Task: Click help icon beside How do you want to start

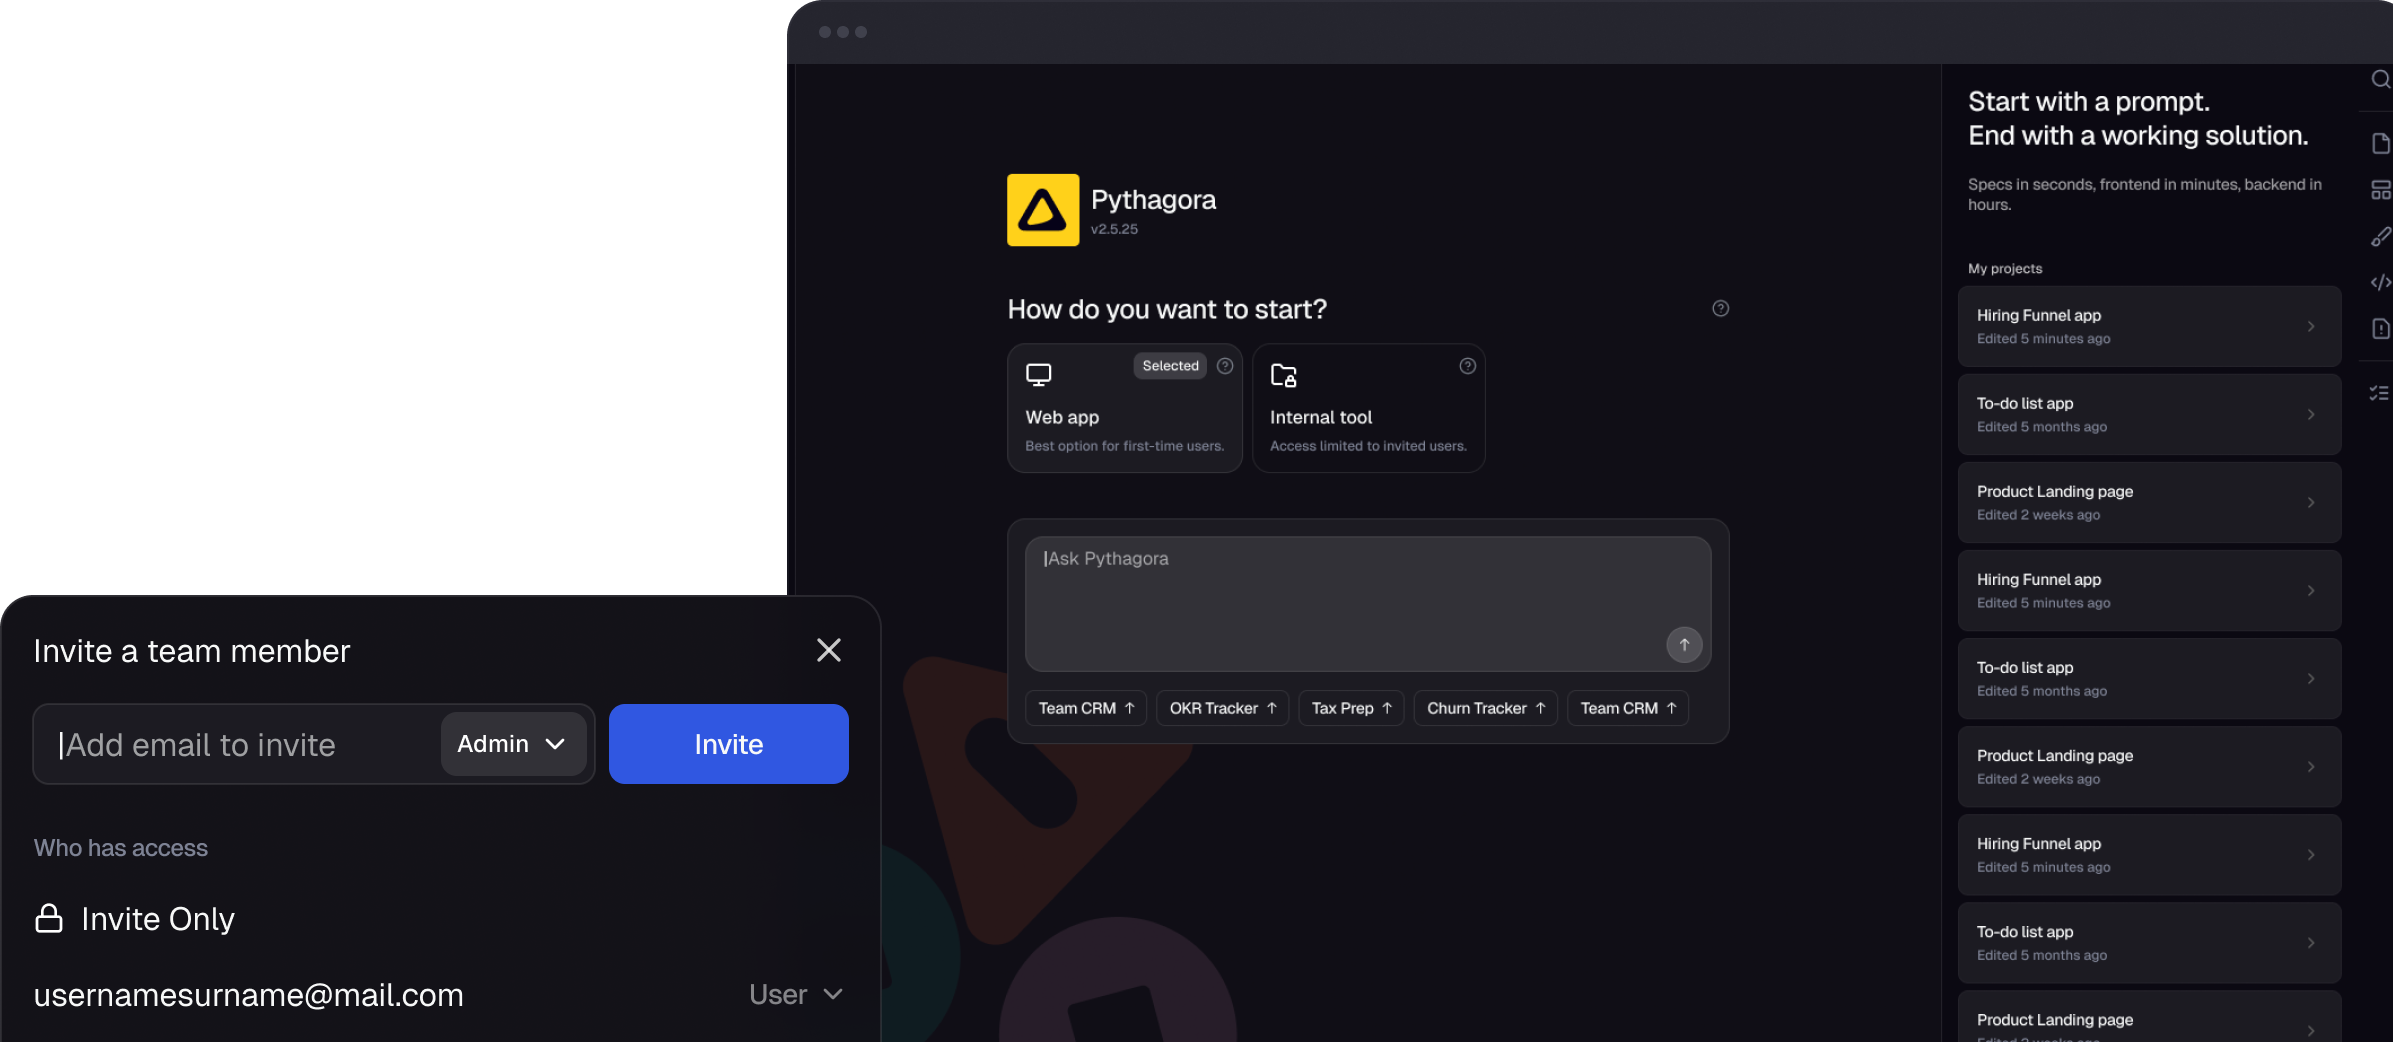Action: (1720, 308)
